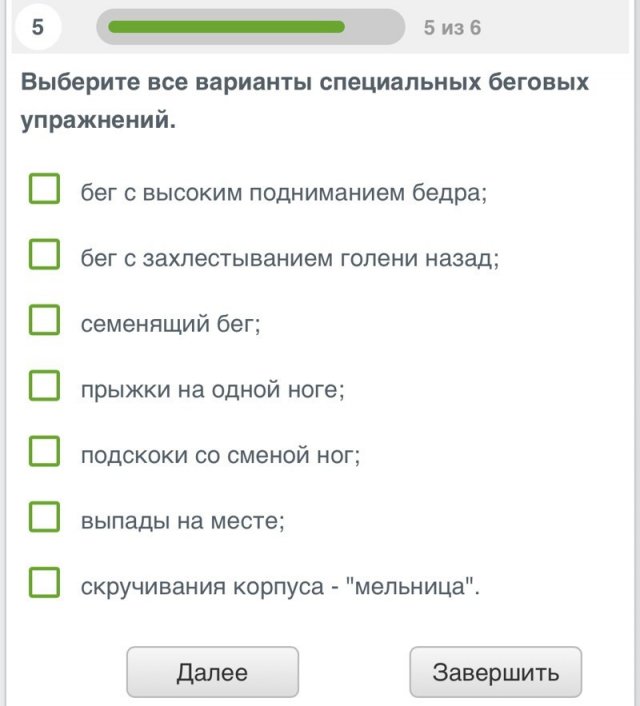
Task: Toggle checkbox for 'подскоки со сменой ног'
Action: [x=45, y=451]
